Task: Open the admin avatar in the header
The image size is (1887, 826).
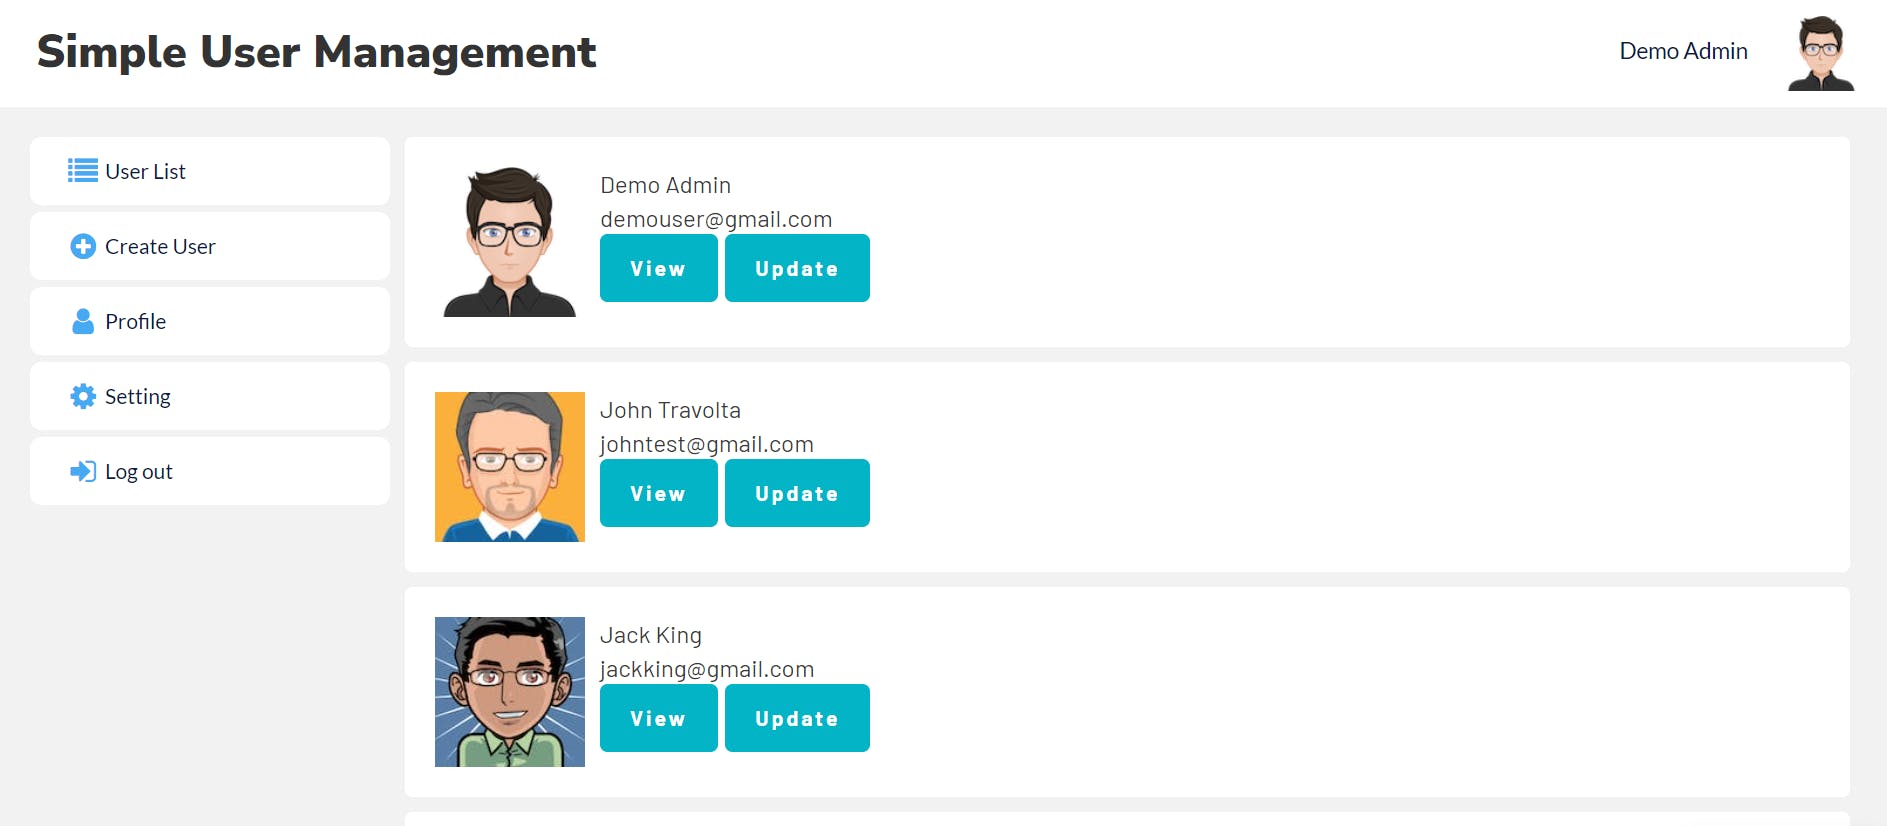Action: click(x=1821, y=53)
